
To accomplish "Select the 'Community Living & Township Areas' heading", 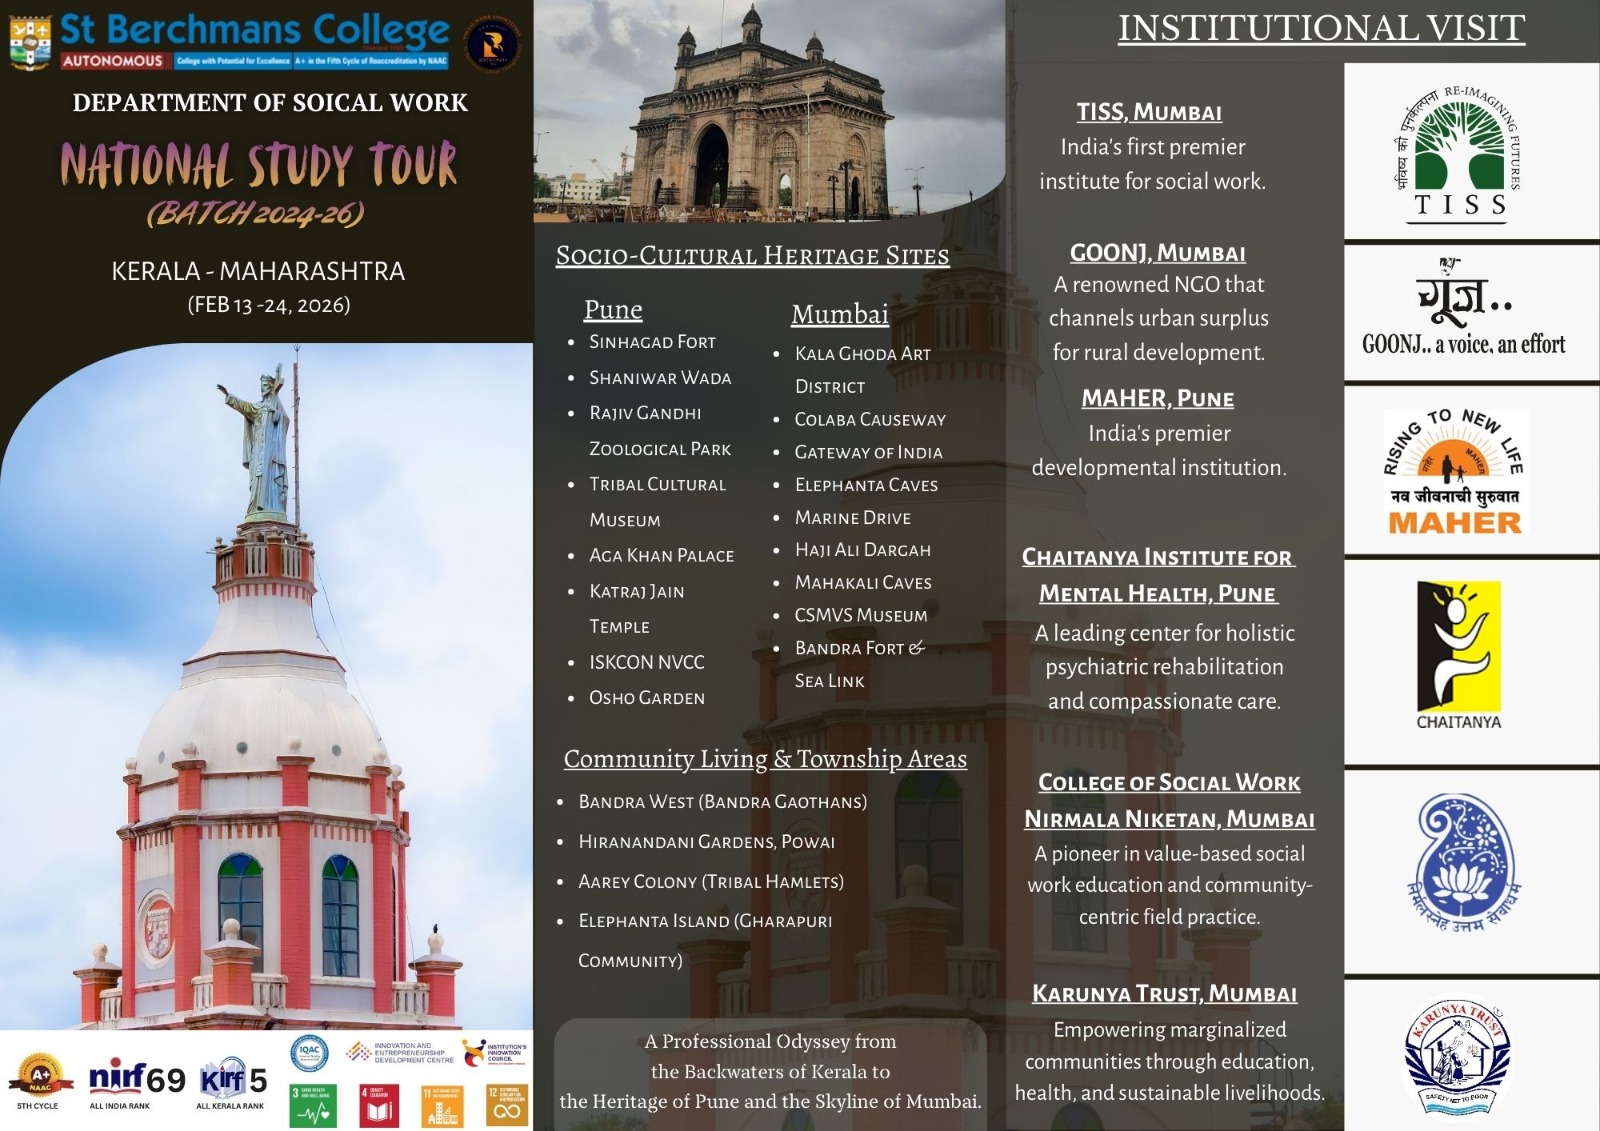I will 765,759.
